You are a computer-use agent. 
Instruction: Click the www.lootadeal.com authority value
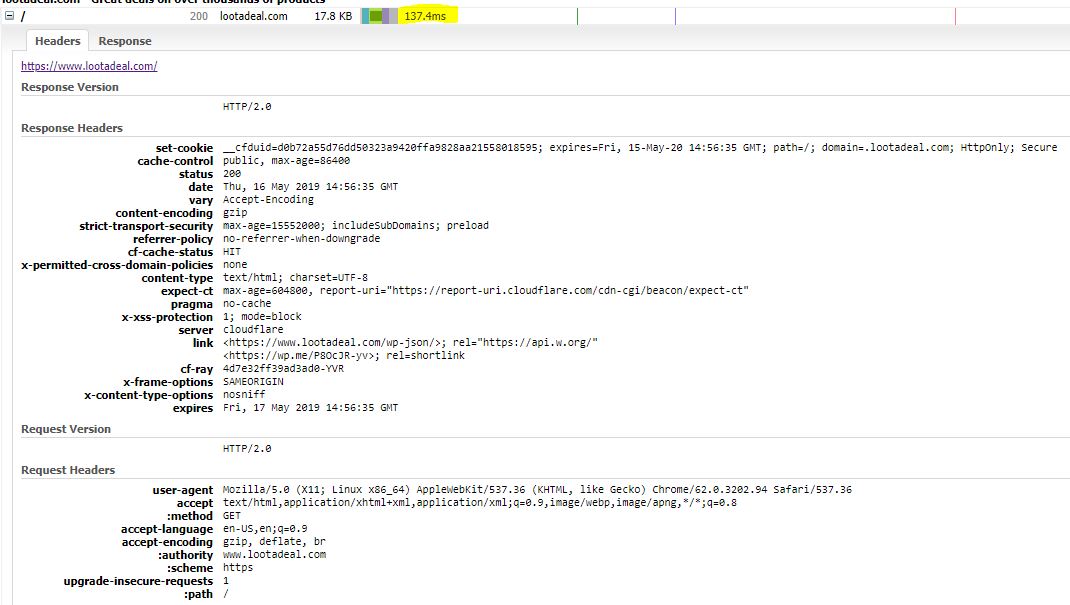274,555
